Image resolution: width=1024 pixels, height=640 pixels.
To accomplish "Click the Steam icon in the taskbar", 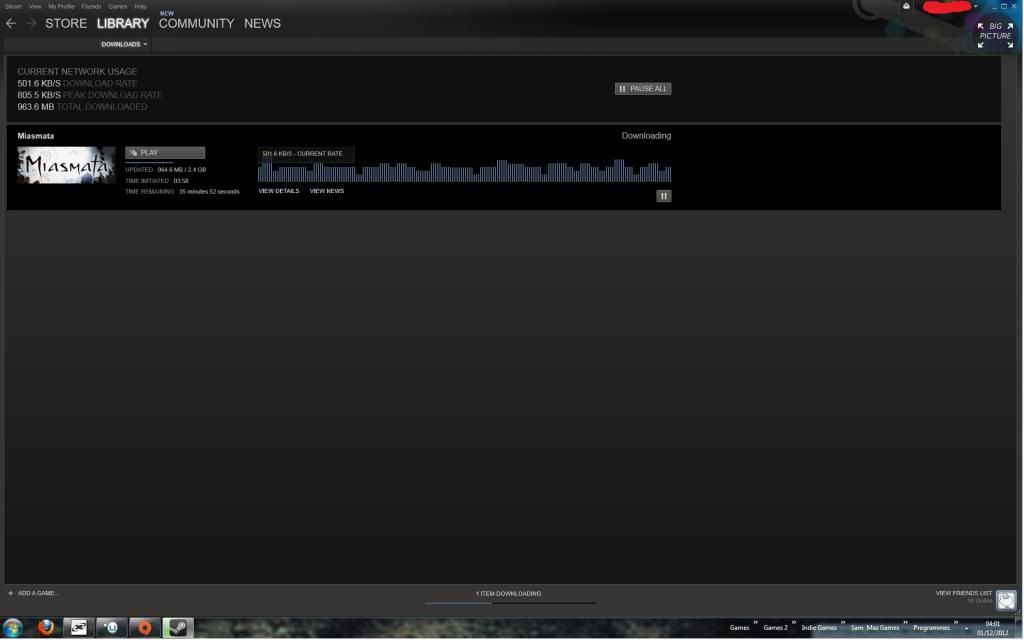I will coord(178,628).
